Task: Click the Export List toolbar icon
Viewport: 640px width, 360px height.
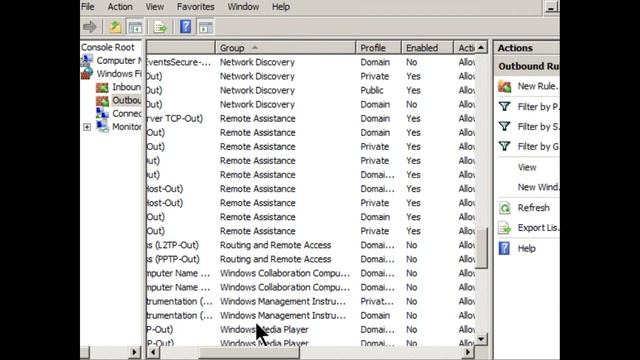Action: pyautogui.click(x=160, y=27)
